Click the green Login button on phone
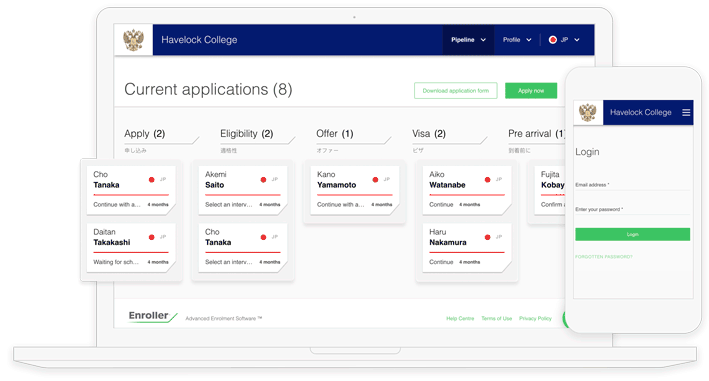Screen dimensions: 709x381 (633, 234)
